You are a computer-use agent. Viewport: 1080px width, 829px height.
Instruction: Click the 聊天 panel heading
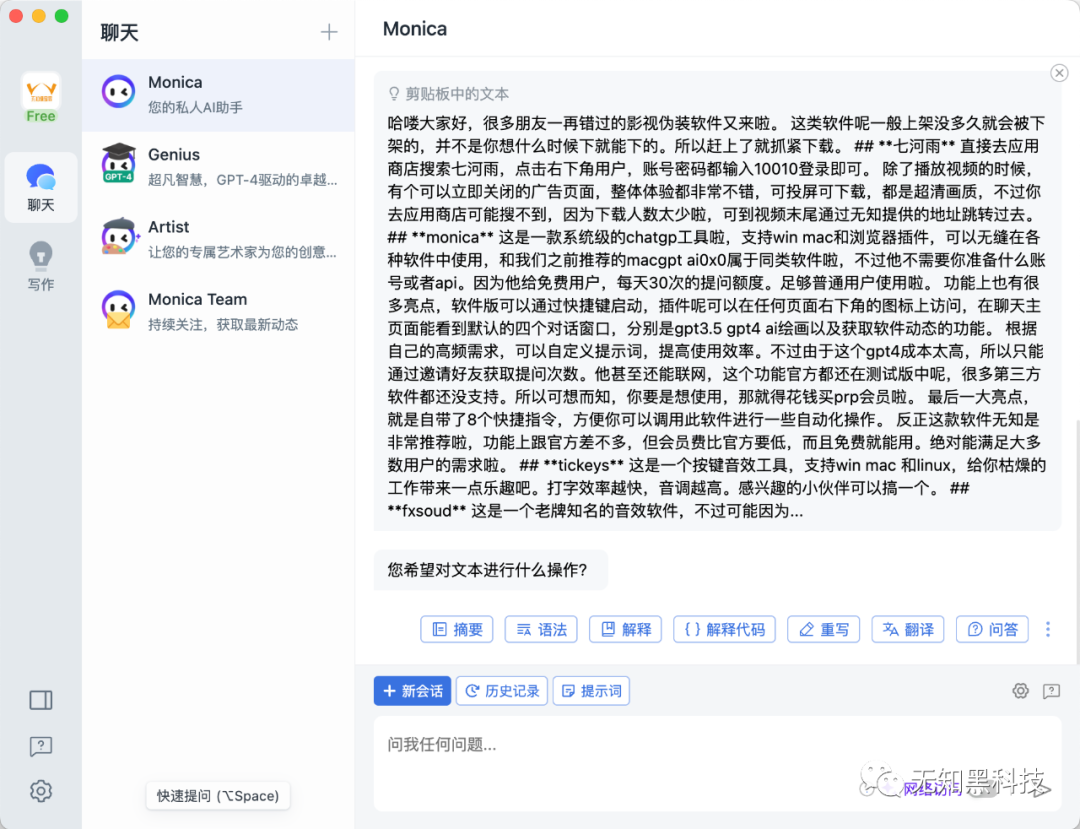pos(120,32)
